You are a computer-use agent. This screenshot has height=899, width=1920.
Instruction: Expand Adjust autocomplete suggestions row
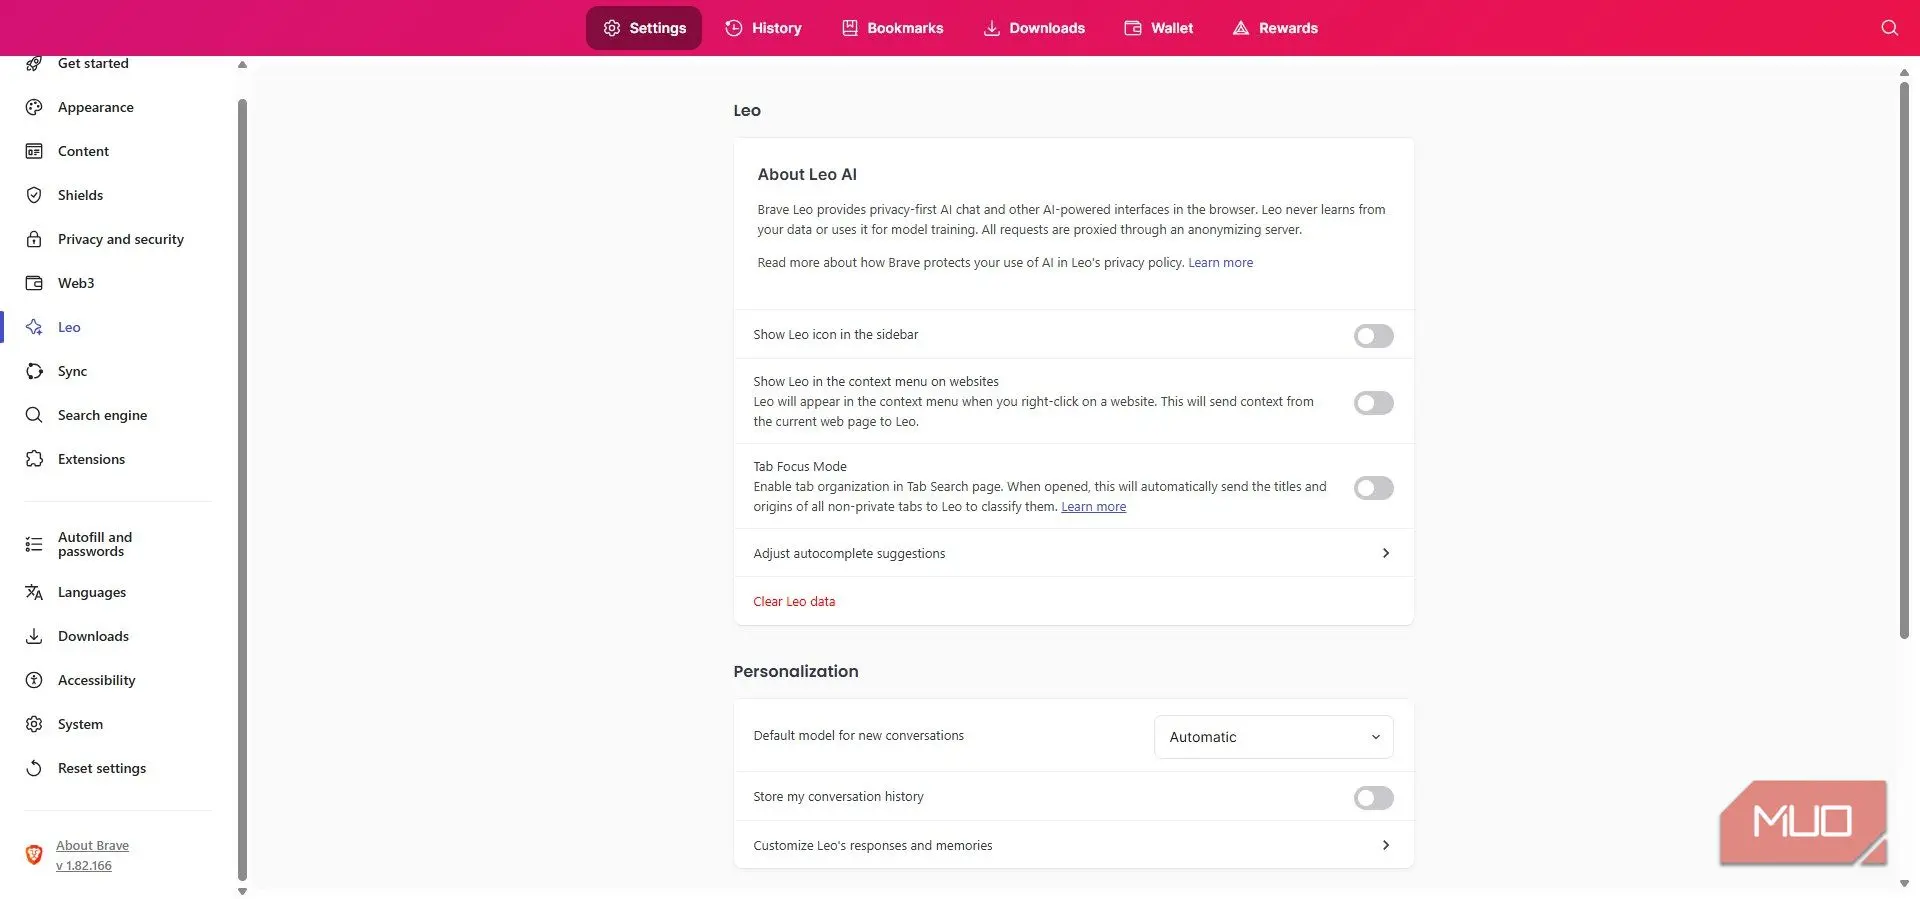click(x=1073, y=553)
